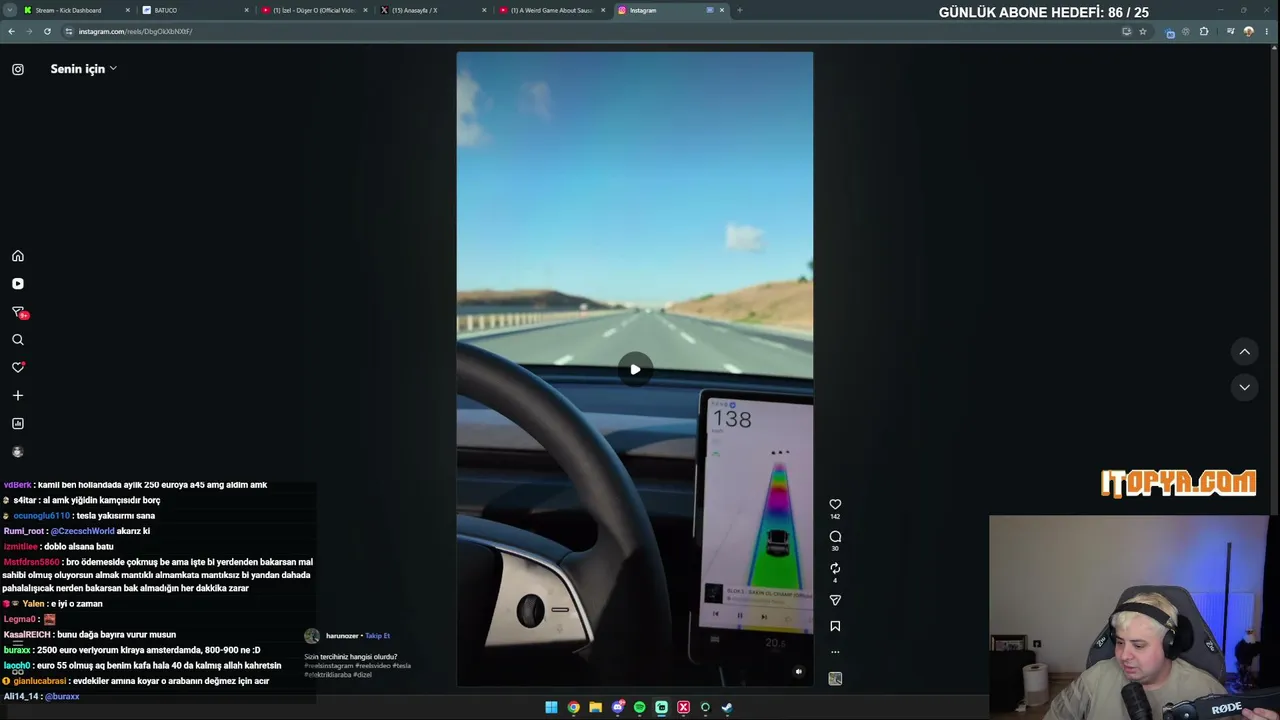Open Google Chrome from the taskbar
The width and height of the screenshot is (1280, 720).
tap(573, 707)
